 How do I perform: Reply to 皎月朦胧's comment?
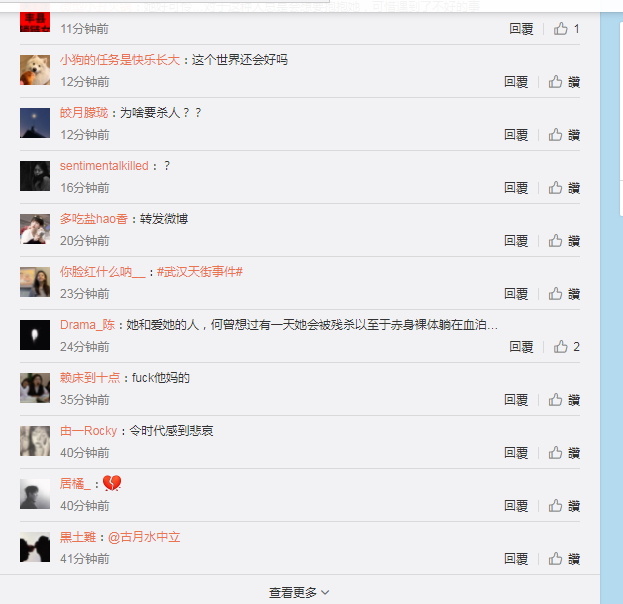(516, 135)
